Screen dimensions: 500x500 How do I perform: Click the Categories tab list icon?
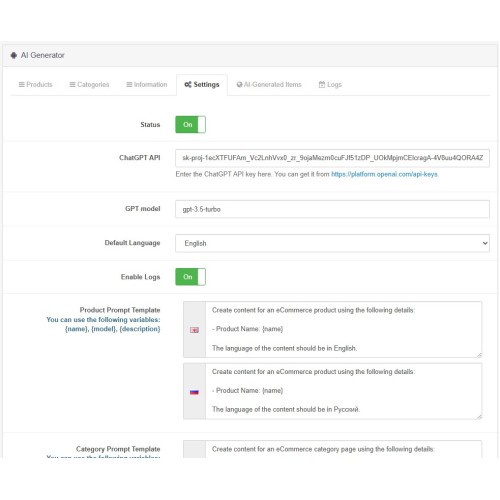pos(72,85)
